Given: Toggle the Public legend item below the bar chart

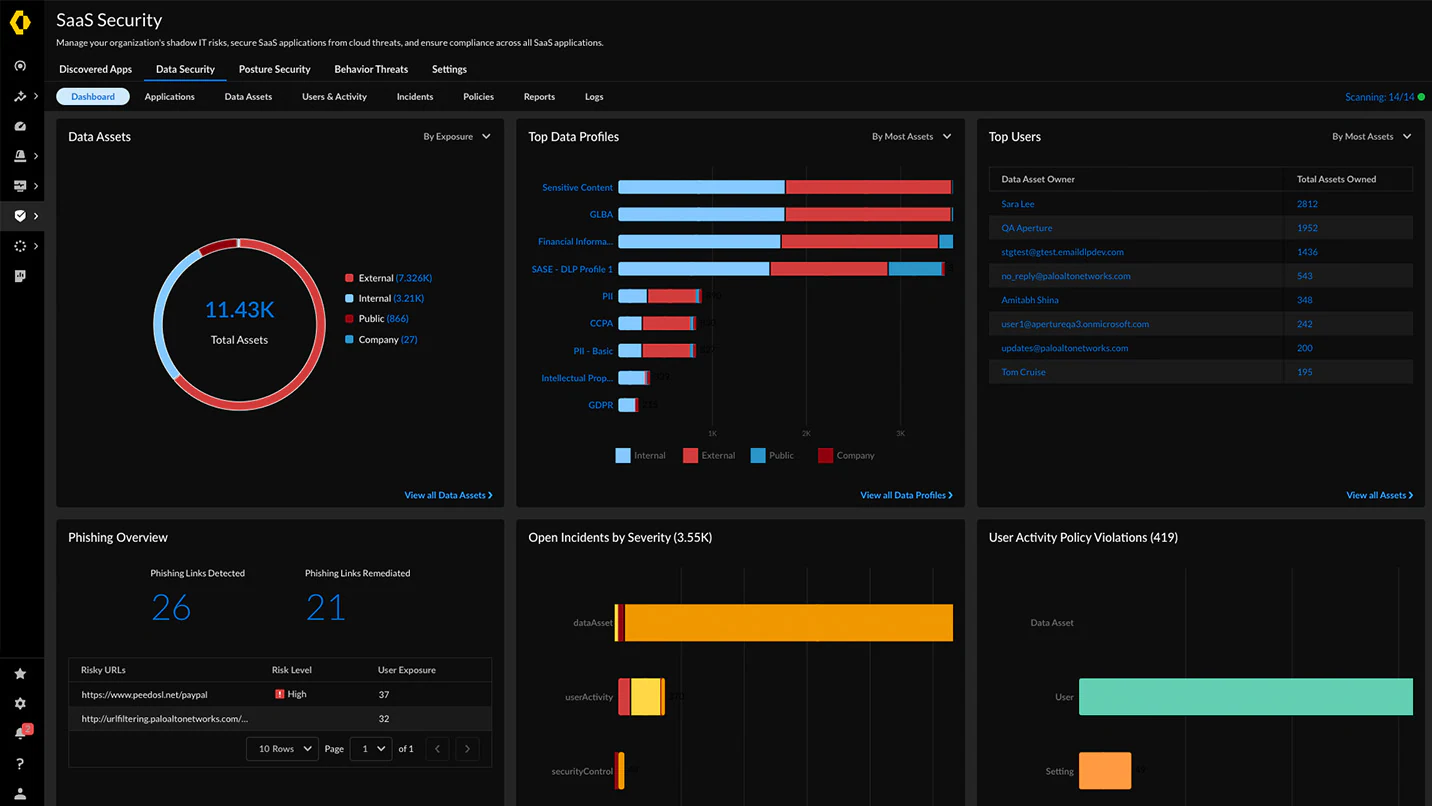Looking at the screenshot, I should click(x=771, y=455).
